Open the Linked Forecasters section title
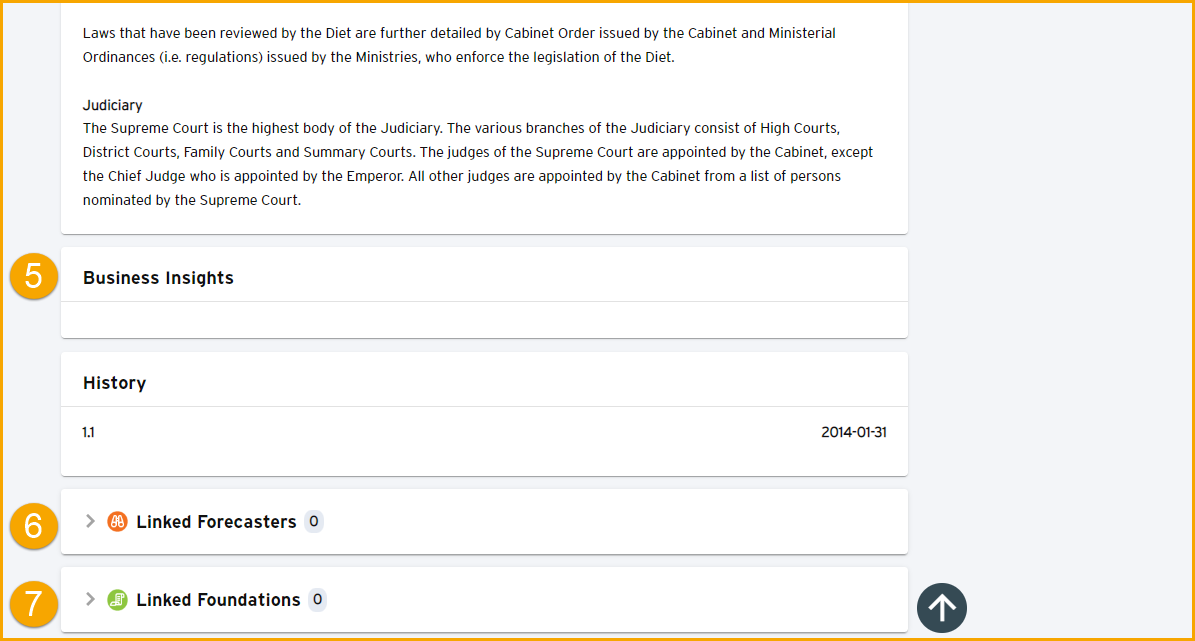The height and width of the screenshot is (641, 1195). [216, 522]
